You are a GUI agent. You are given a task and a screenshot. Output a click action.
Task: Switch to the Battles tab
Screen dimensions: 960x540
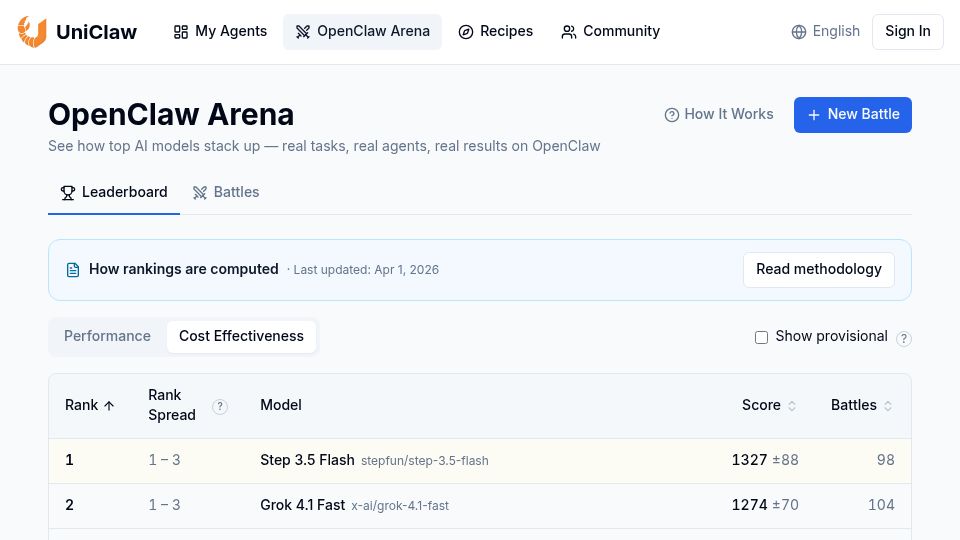coord(226,192)
